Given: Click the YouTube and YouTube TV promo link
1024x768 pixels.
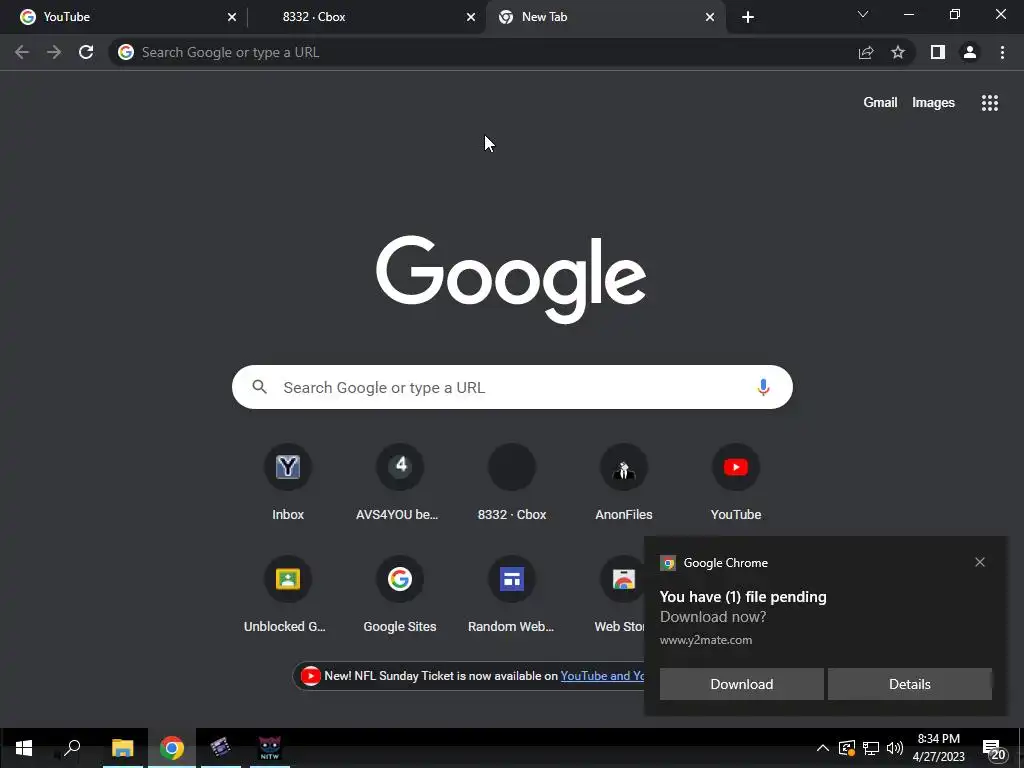Looking at the screenshot, I should (x=602, y=676).
